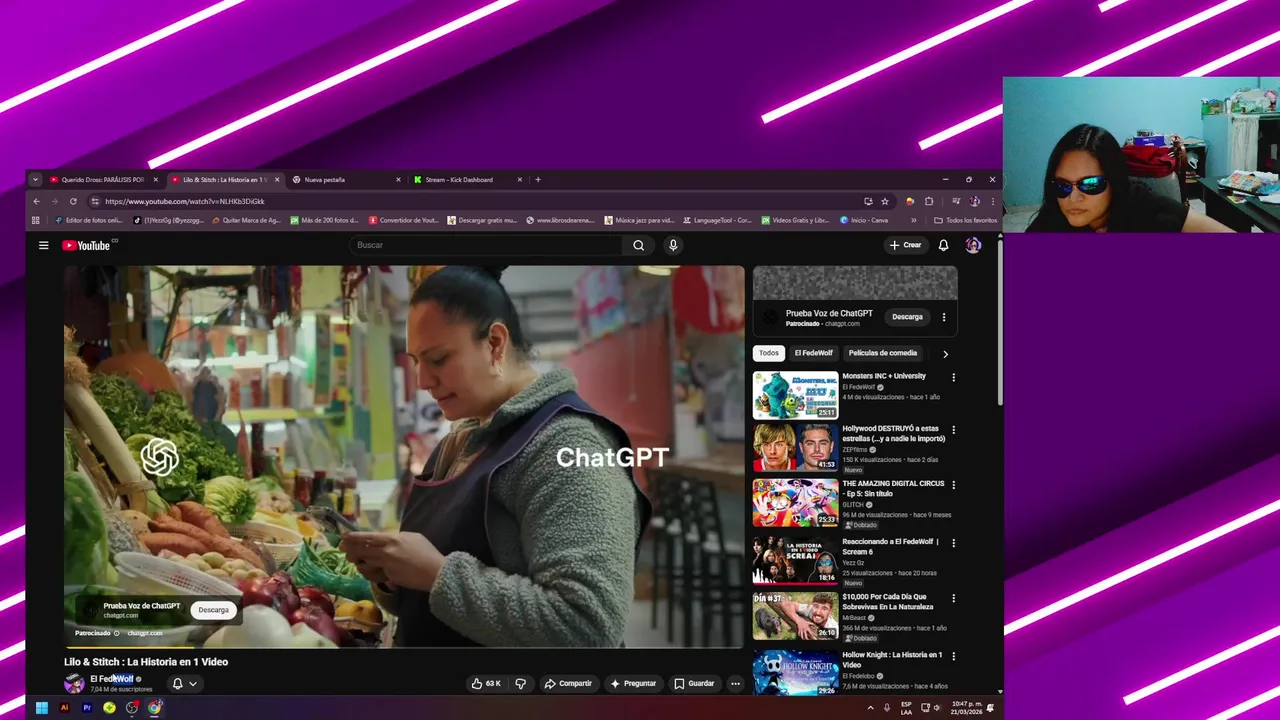Viewport: 1280px width, 720px height.
Task: Reload the page in Chrome
Action: [73, 201]
